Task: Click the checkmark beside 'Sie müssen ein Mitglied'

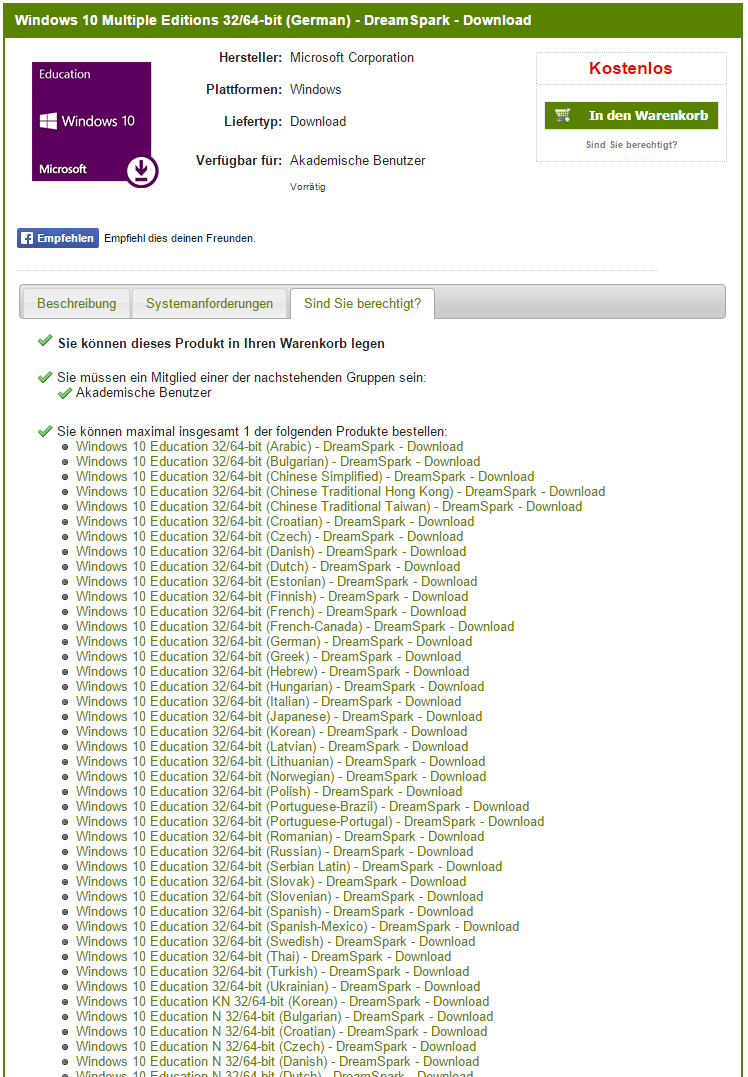Action: pos(45,377)
